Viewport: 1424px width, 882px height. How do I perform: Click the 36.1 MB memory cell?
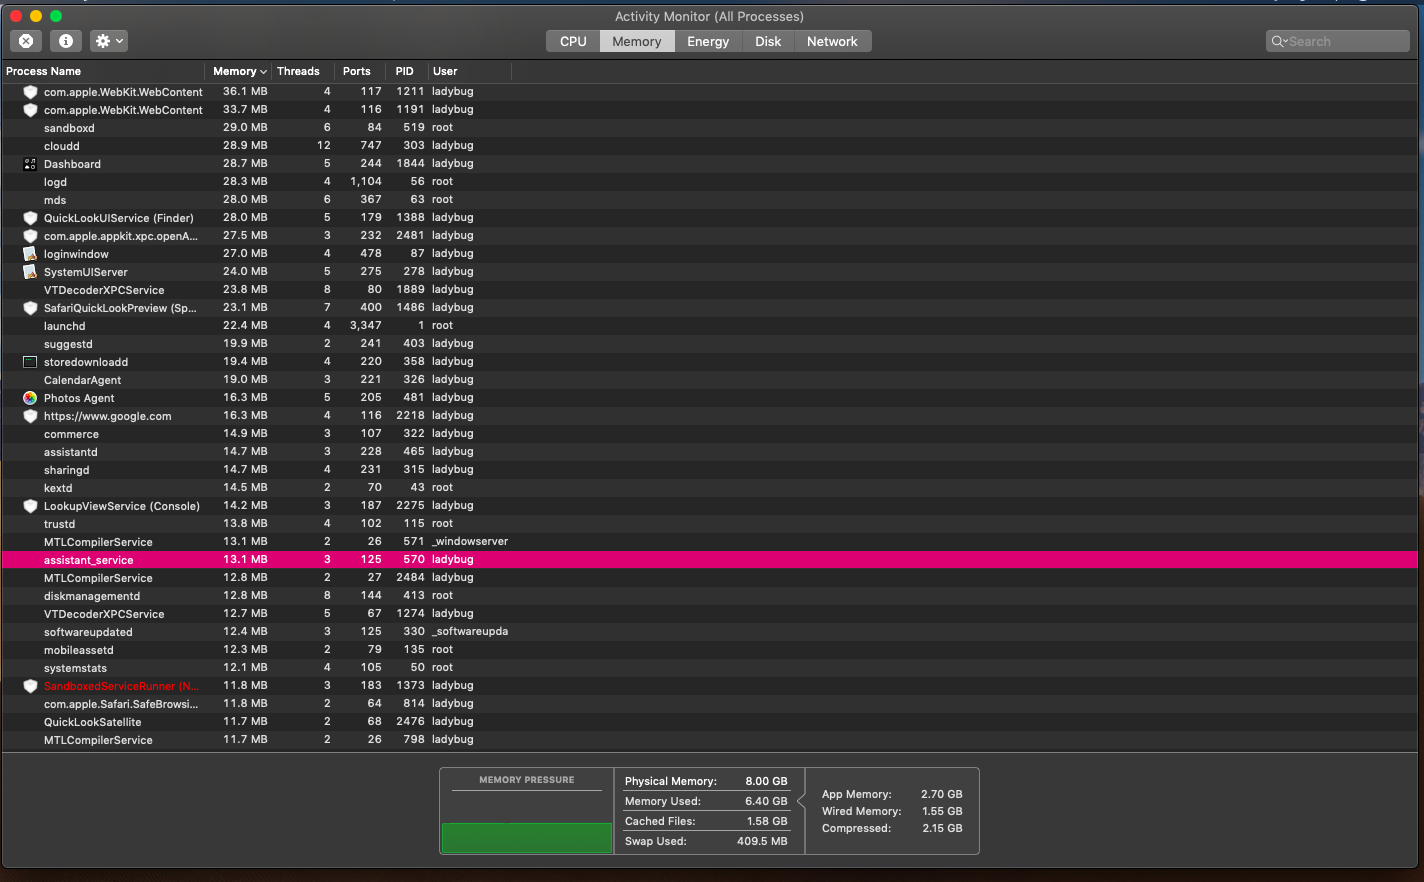pyautogui.click(x=245, y=91)
